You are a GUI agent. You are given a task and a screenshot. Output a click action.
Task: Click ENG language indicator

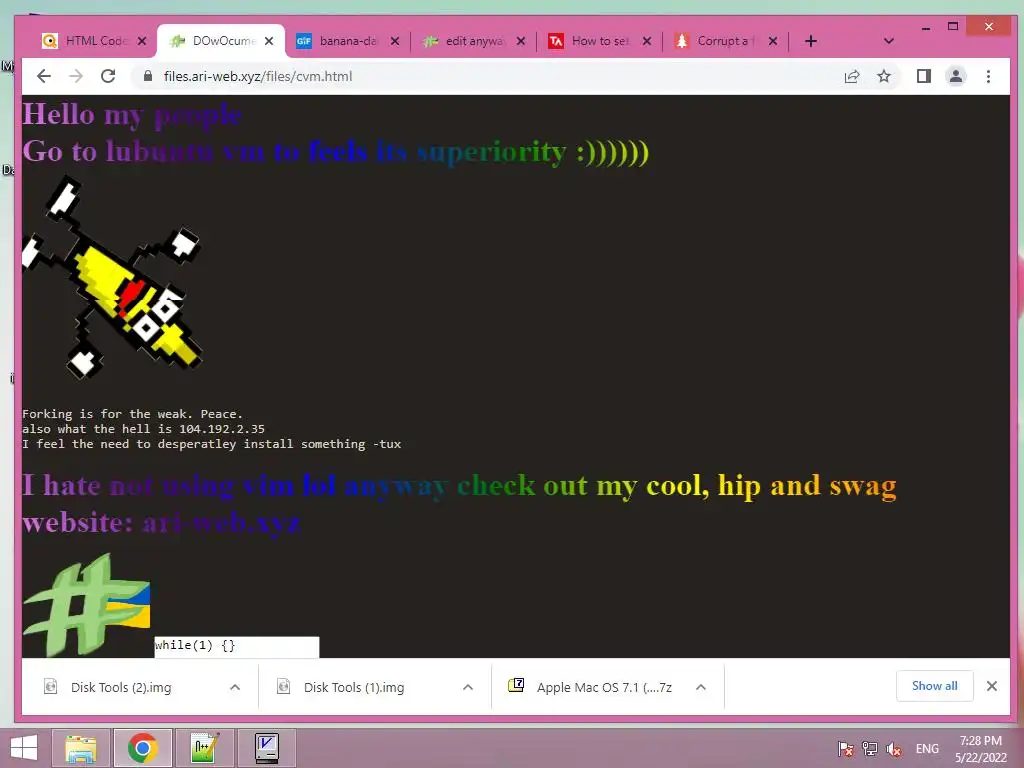click(x=927, y=749)
